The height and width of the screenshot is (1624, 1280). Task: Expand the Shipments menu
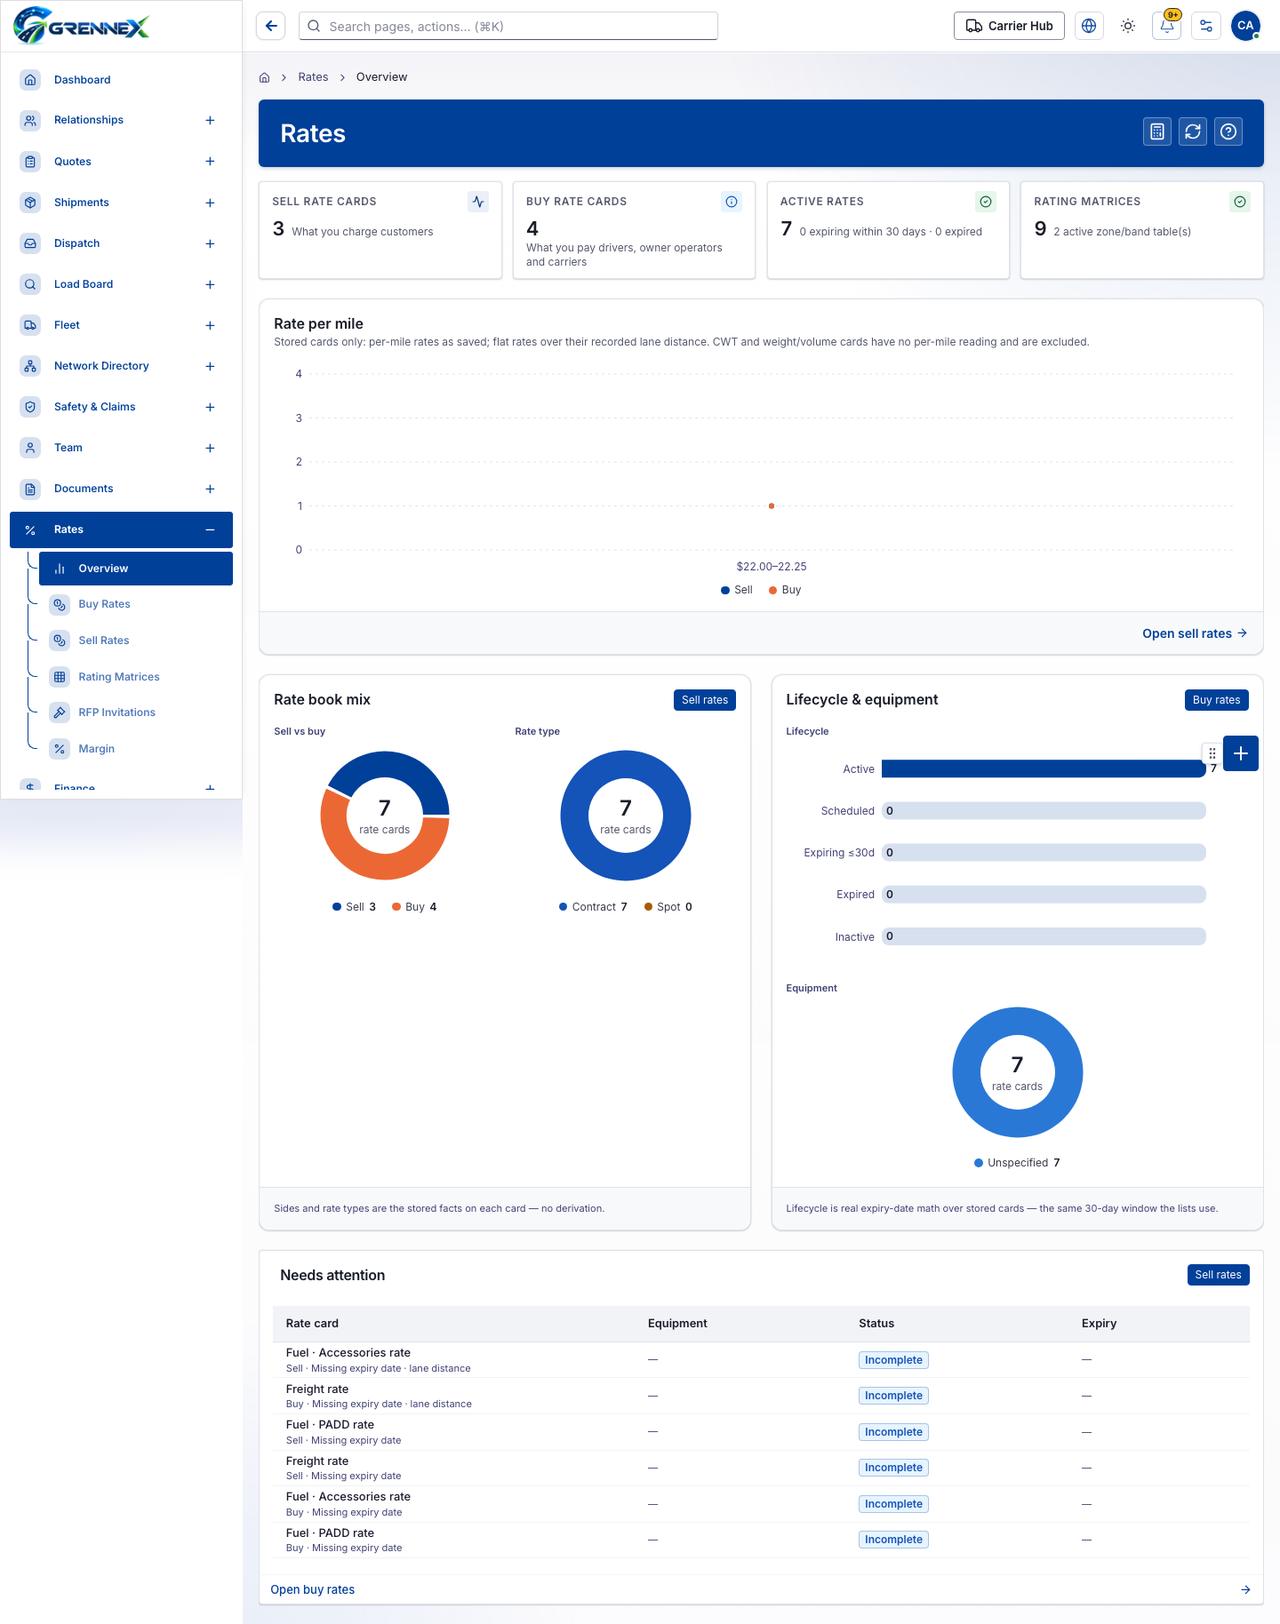[210, 203]
